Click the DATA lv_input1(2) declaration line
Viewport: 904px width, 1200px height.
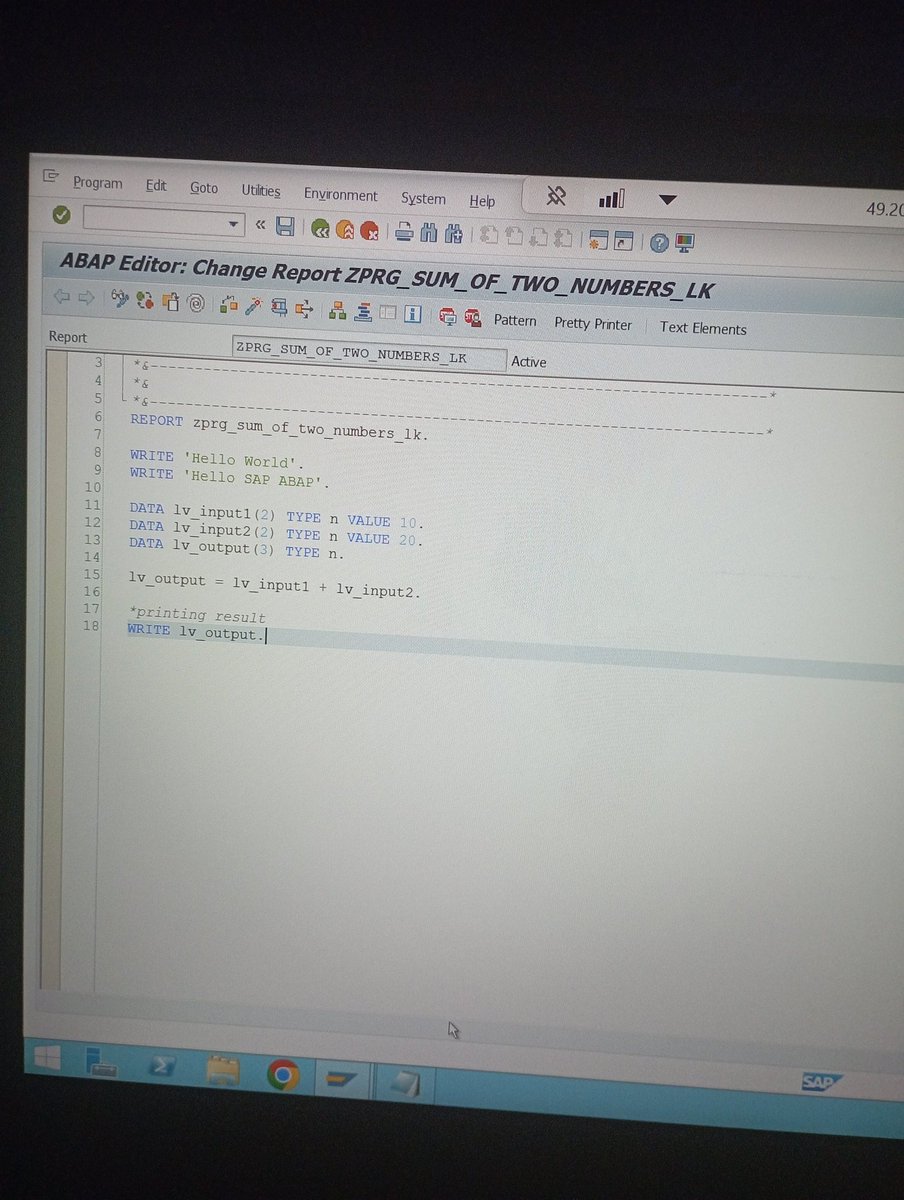click(277, 516)
